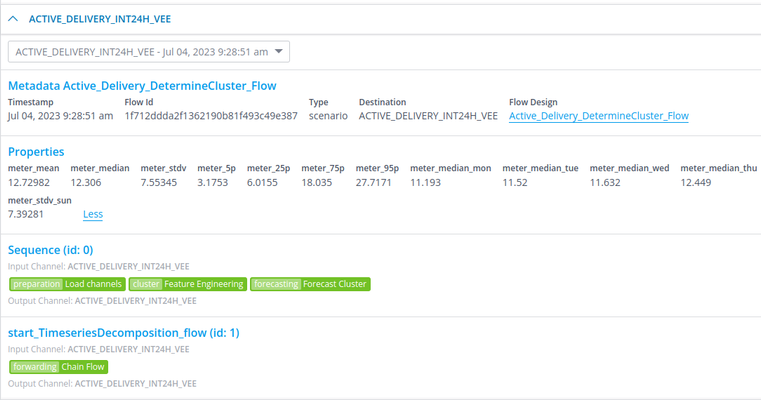Image resolution: width=761 pixels, height=400 pixels.
Task: Click the meter_mean value 12.72982
Action: pos(30,183)
